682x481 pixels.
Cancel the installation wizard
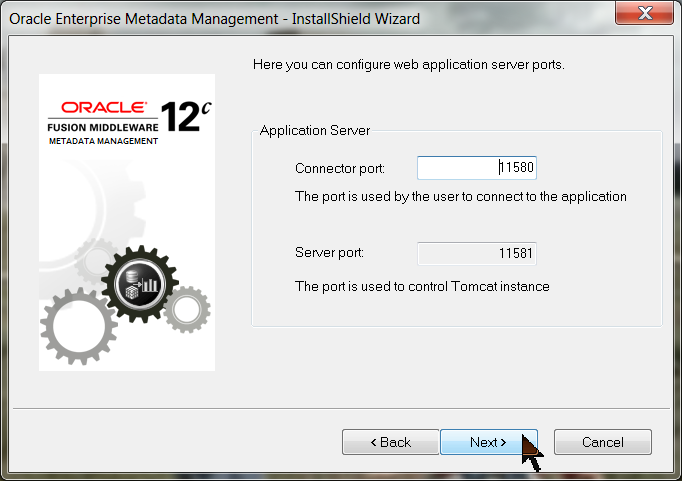602,442
